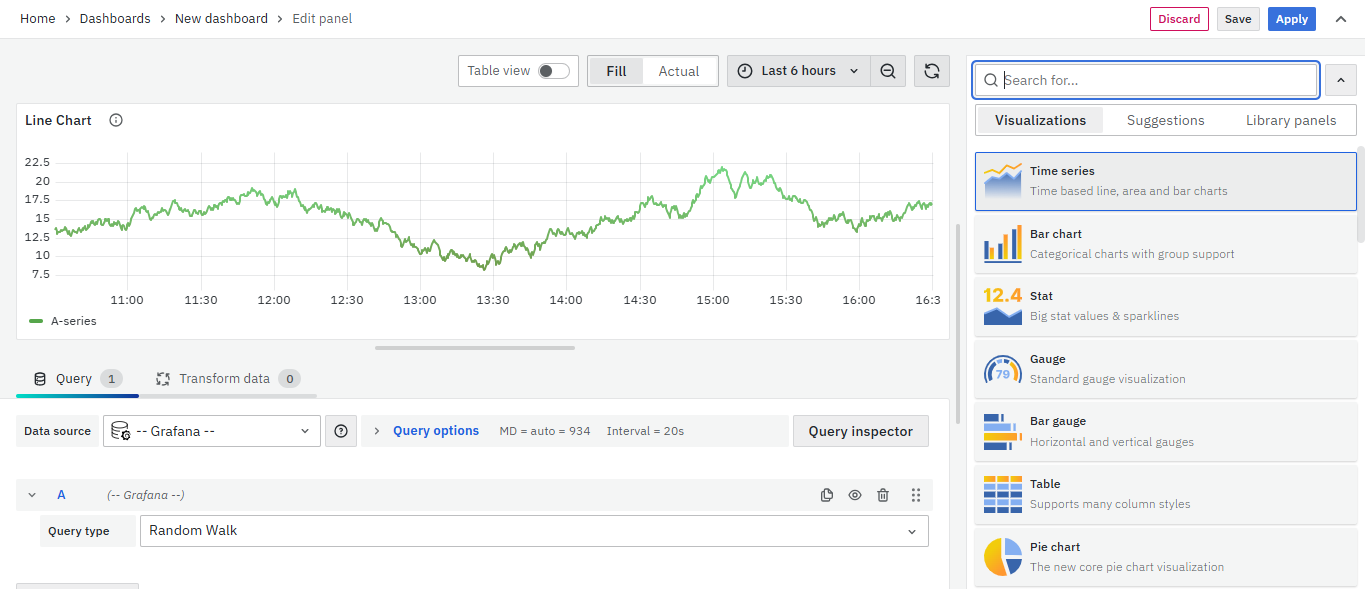Open the Grafana data source dropdown
This screenshot has width=1365, height=589.
coord(211,431)
